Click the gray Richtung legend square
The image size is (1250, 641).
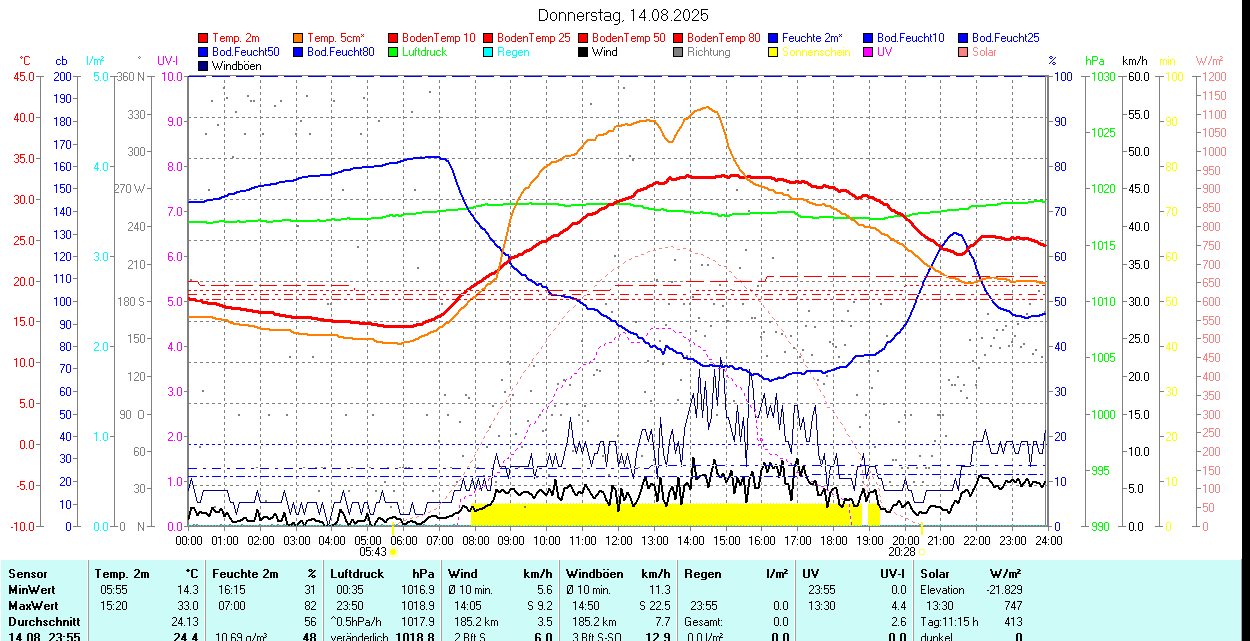pyautogui.click(x=679, y=52)
